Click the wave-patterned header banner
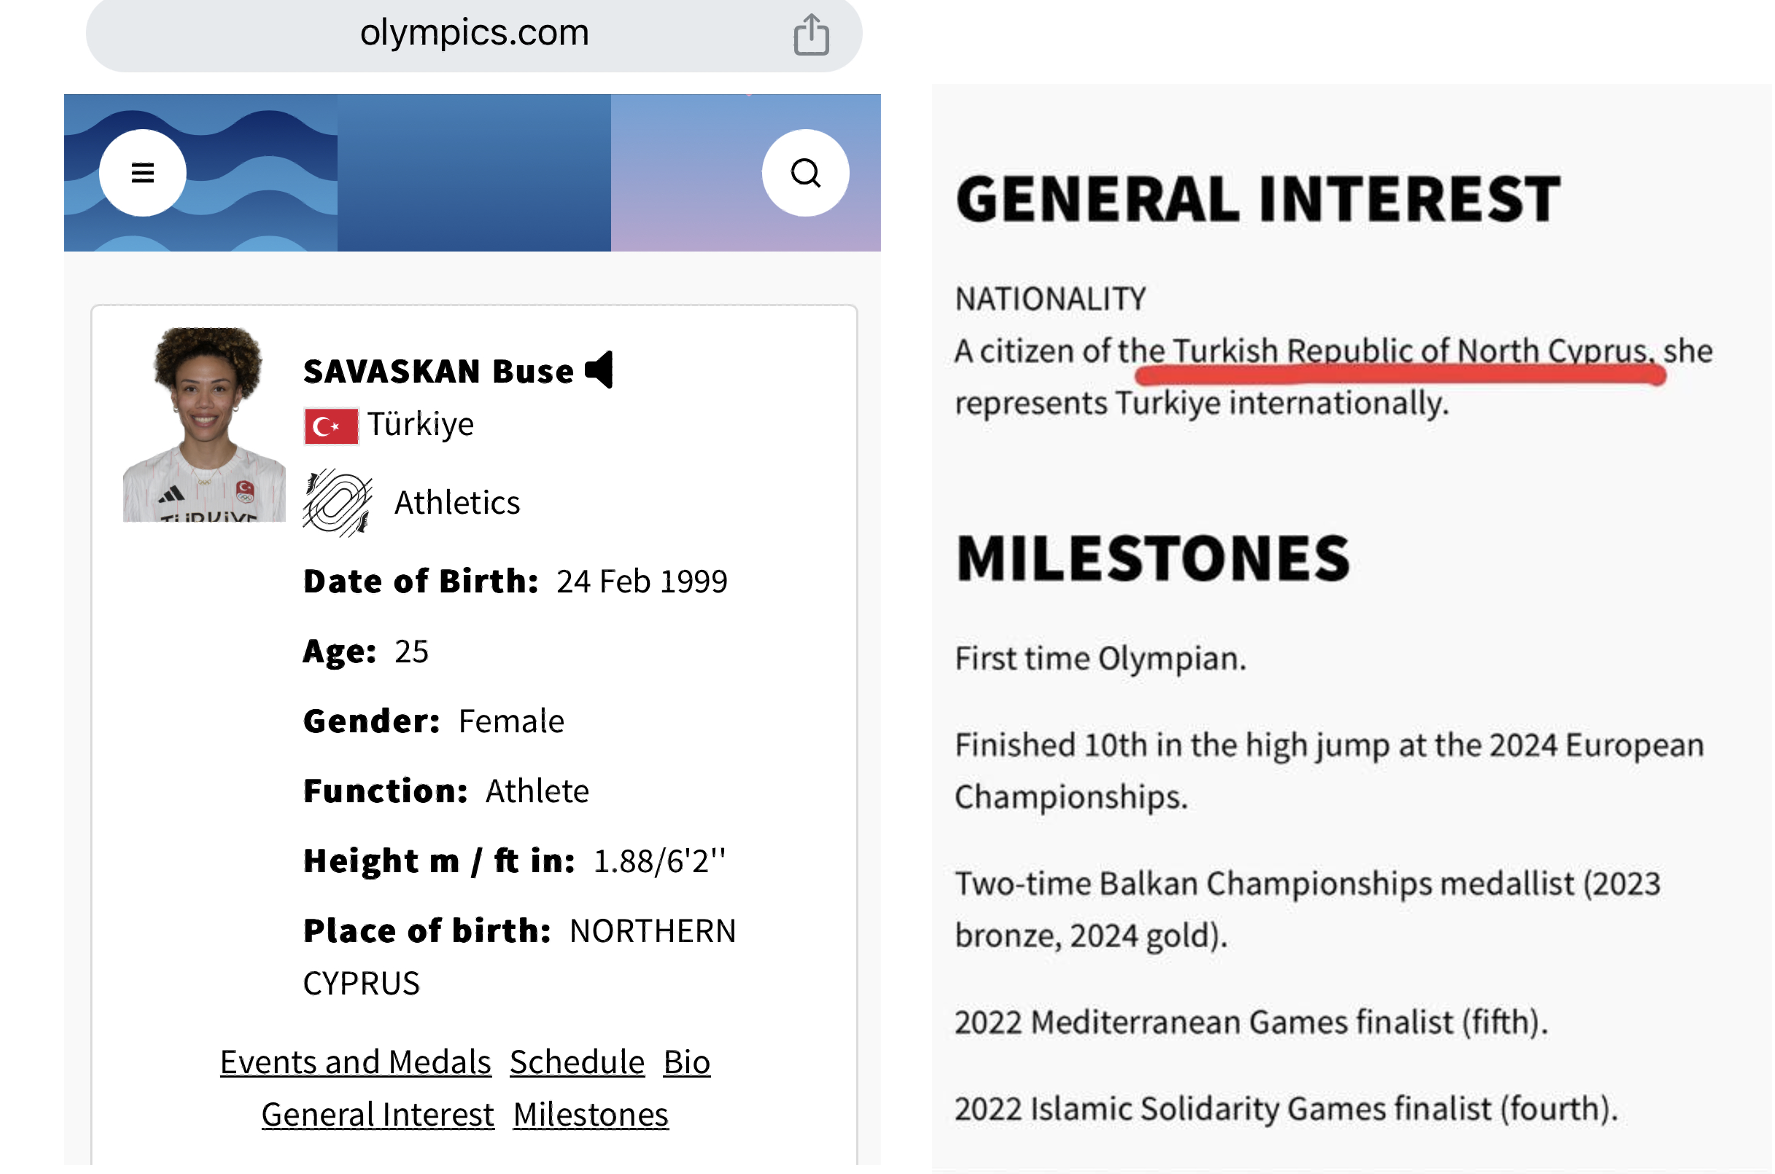This screenshot has width=1775, height=1174. pos(472,173)
